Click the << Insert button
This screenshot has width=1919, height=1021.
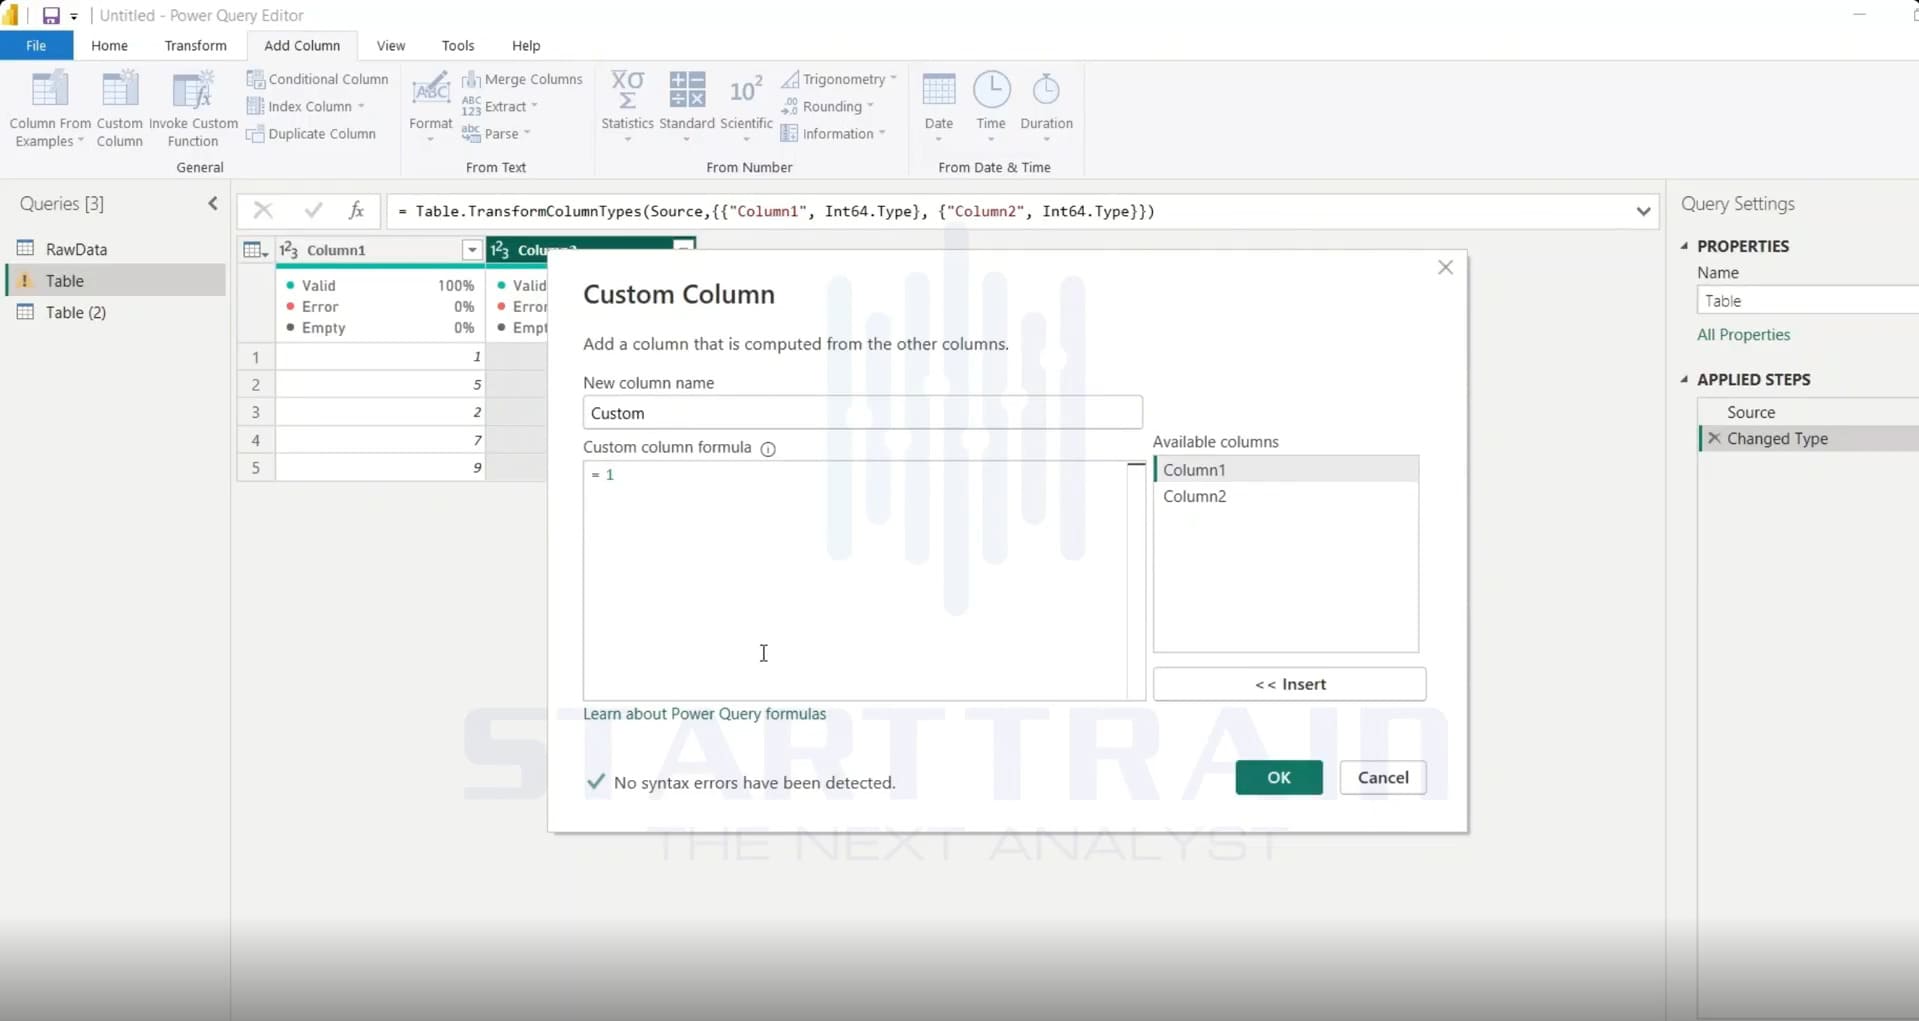tap(1289, 684)
